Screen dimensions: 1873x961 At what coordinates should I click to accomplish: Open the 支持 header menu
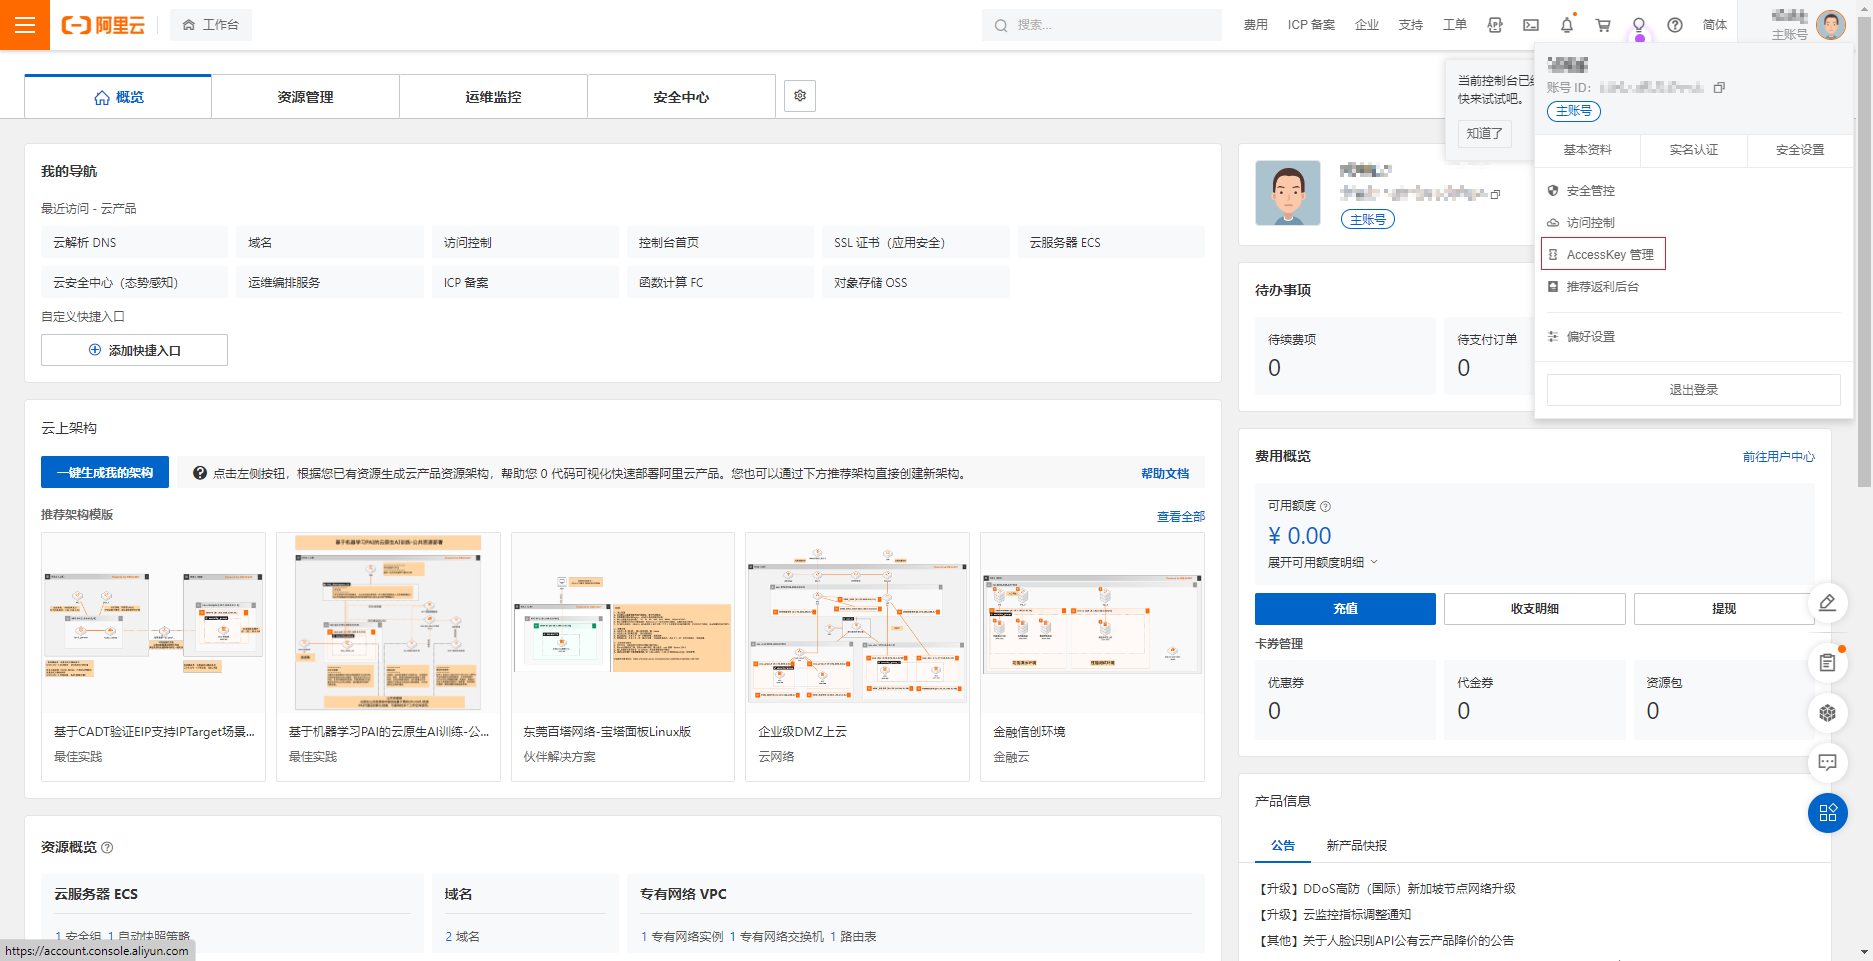[1410, 25]
